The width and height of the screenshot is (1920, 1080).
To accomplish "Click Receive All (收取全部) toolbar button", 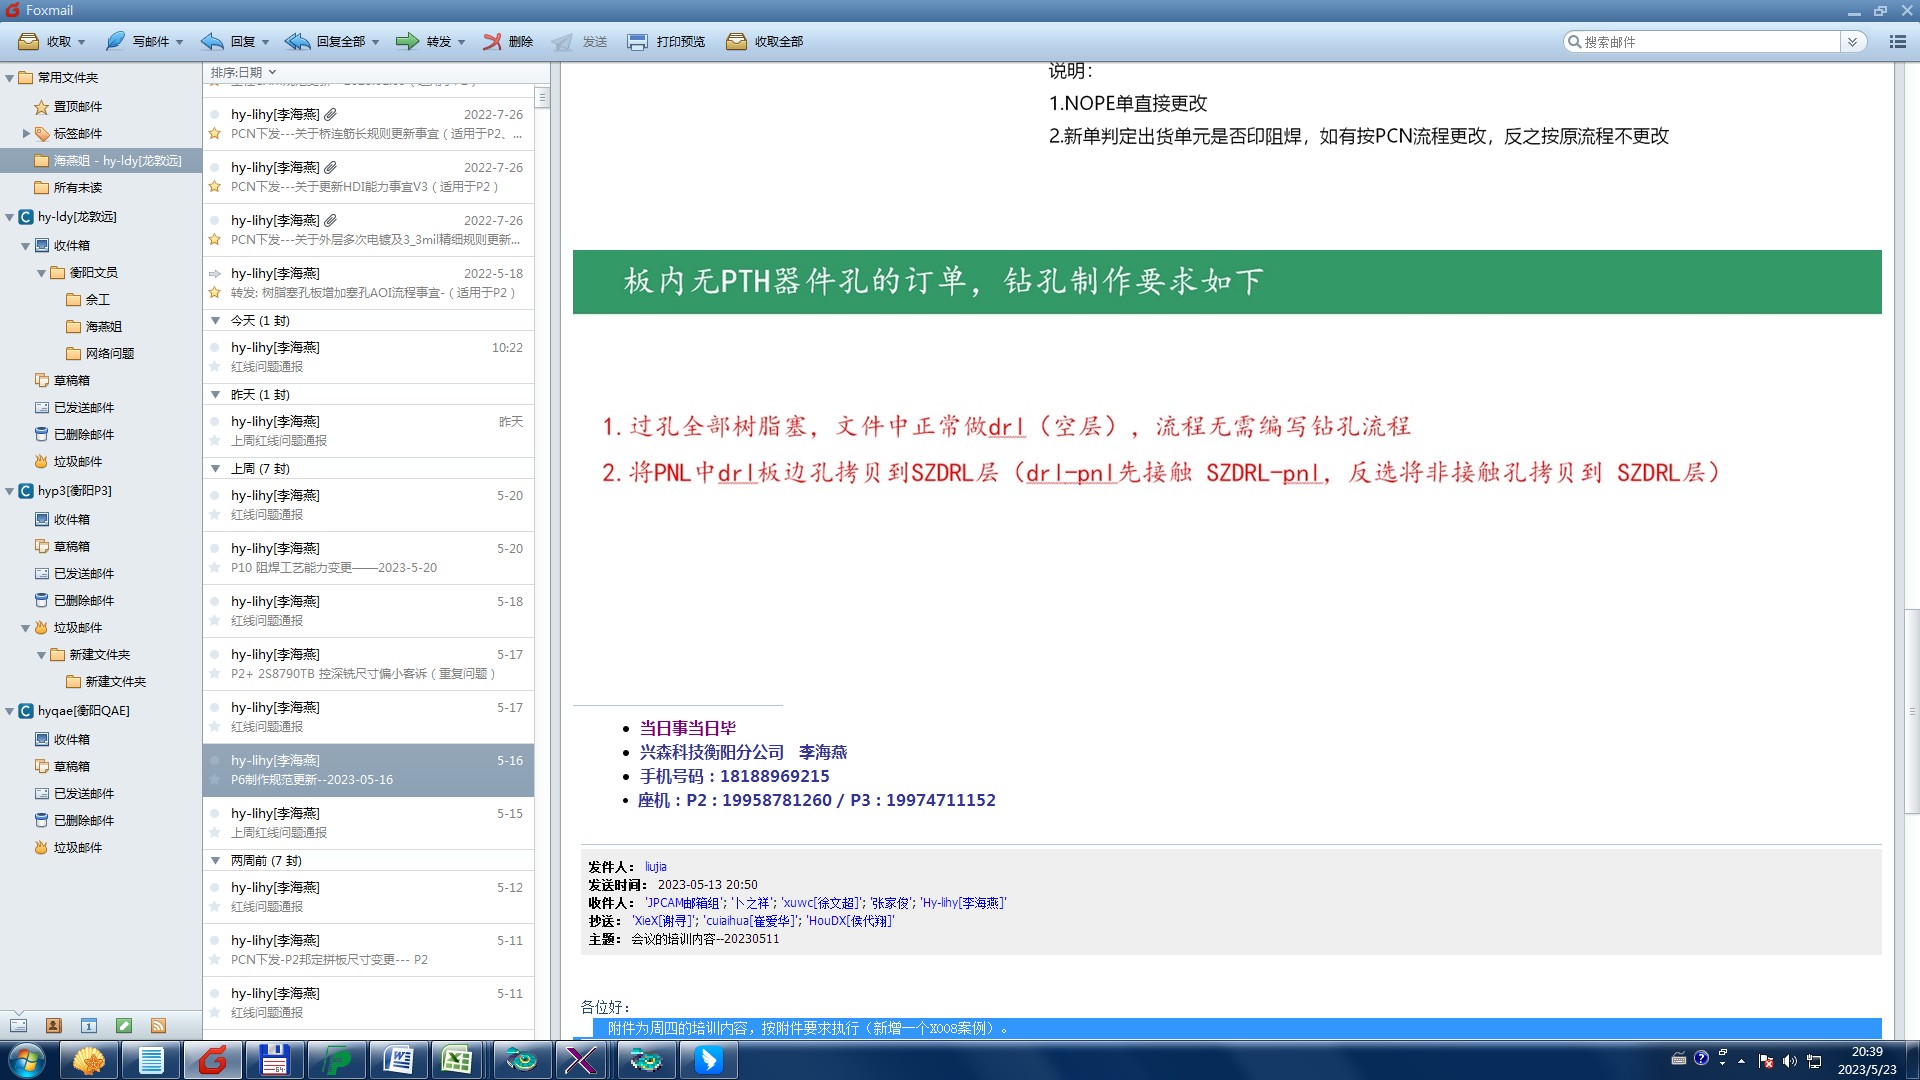I will point(765,42).
